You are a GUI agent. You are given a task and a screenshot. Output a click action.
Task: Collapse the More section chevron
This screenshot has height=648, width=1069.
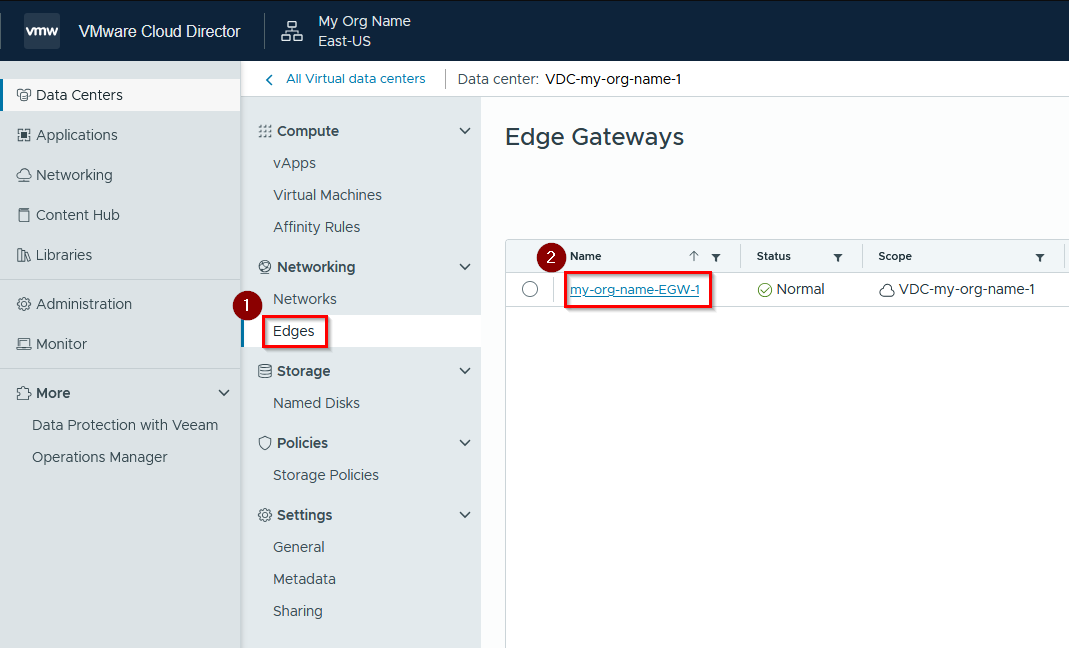224,393
